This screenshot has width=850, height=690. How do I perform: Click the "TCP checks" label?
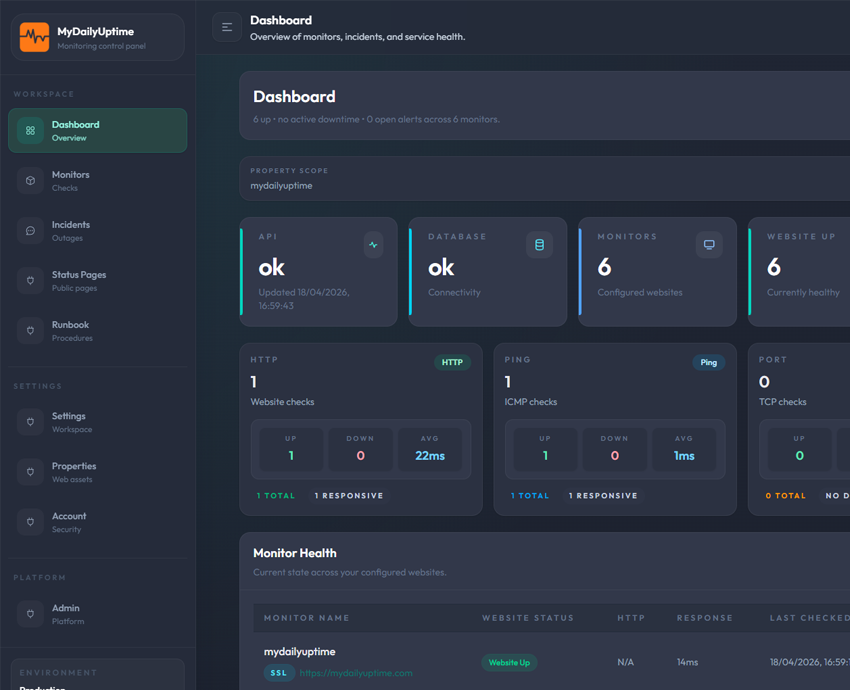click(782, 402)
